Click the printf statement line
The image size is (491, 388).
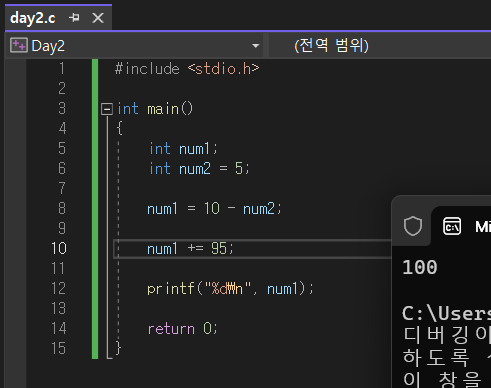(230, 289)
